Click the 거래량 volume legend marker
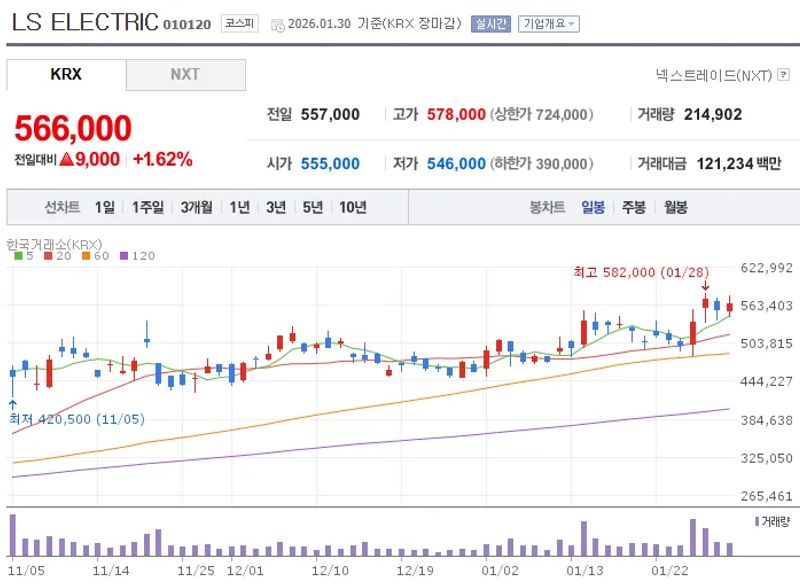This screenshot has height=585, width=800. (x=757, y=521)
